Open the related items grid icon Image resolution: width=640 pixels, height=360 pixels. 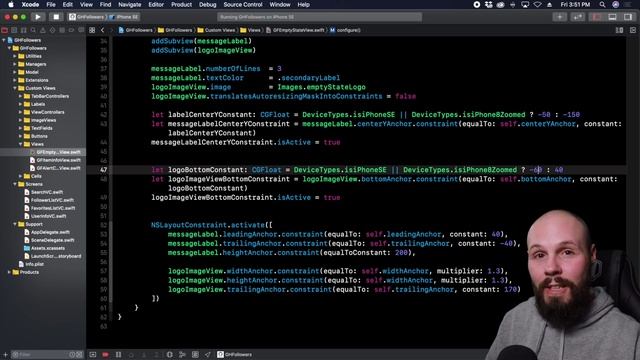click(92, 30)
